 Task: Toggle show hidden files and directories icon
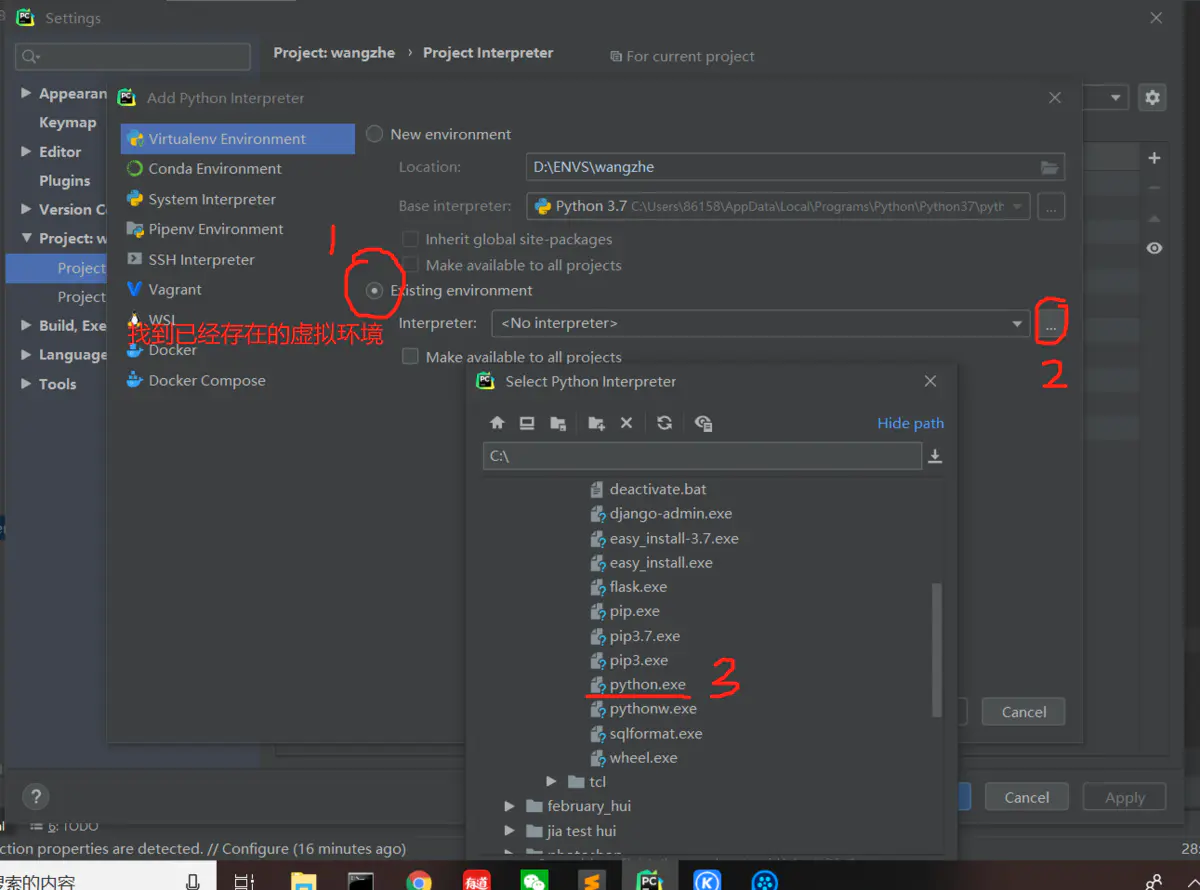click(x=703, y=423)
